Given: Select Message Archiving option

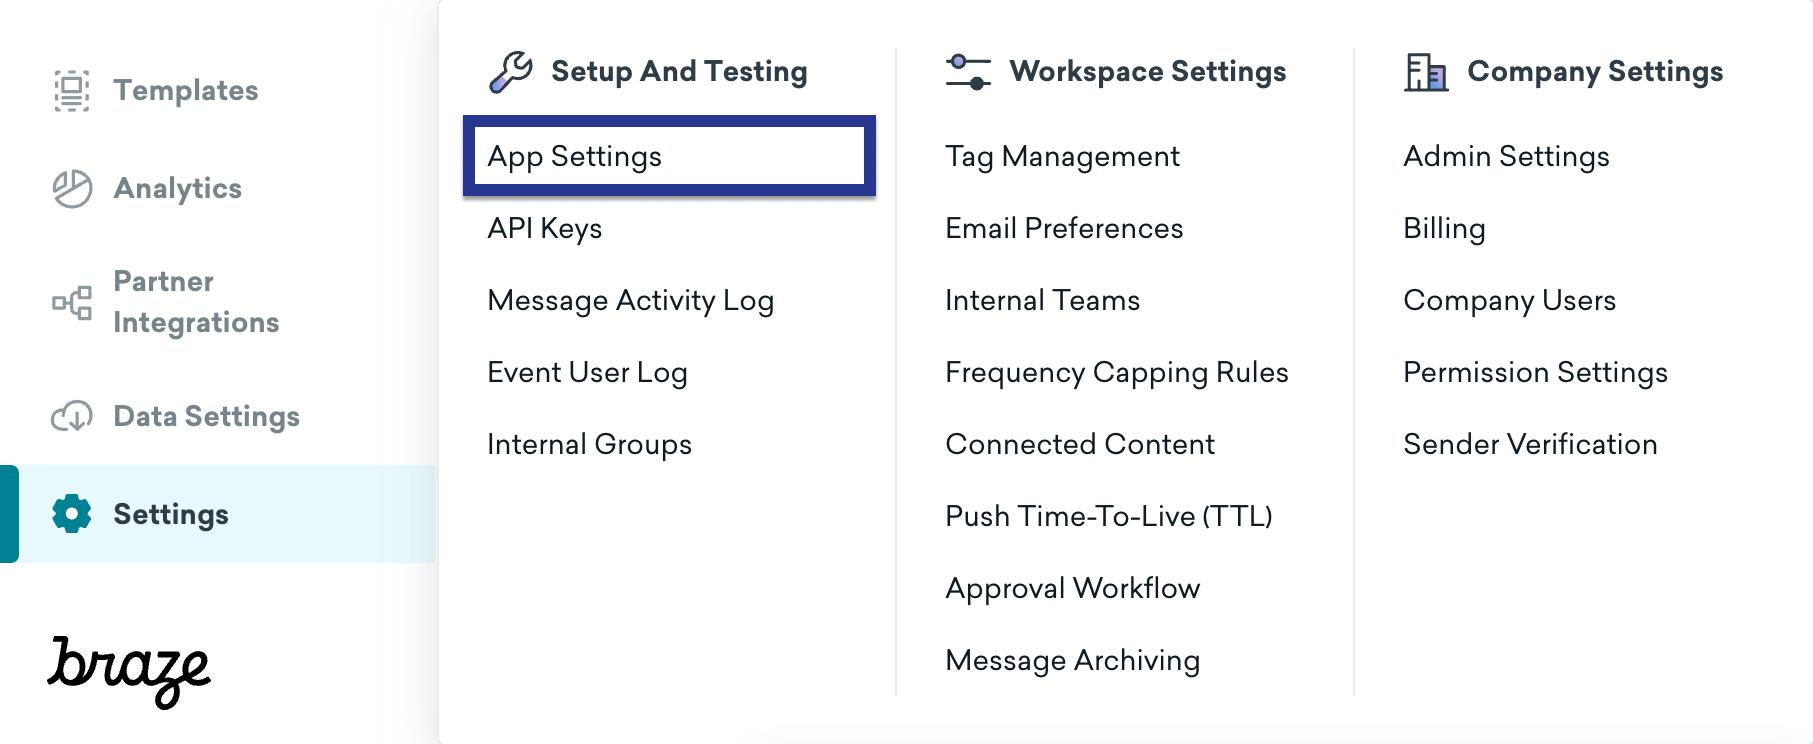Looking at the screenshot, I should coord(1073,661).
